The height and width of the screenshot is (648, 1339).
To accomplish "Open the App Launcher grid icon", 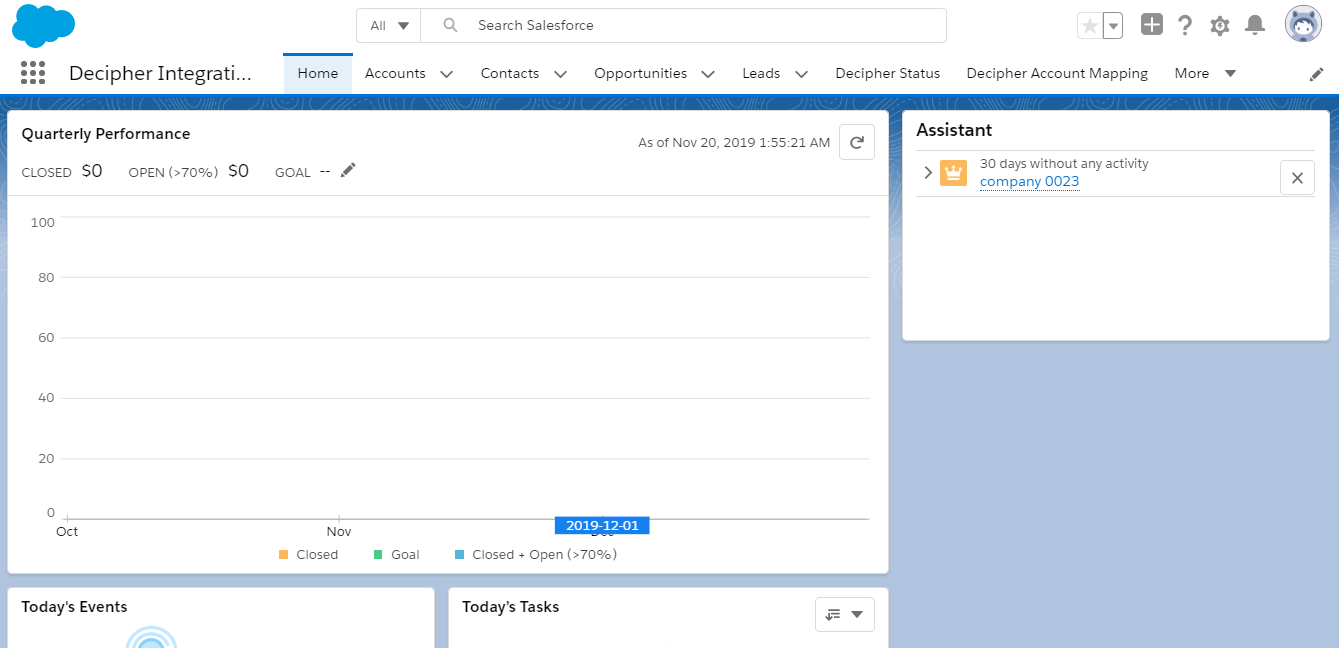I will click(x=33, y=73).
